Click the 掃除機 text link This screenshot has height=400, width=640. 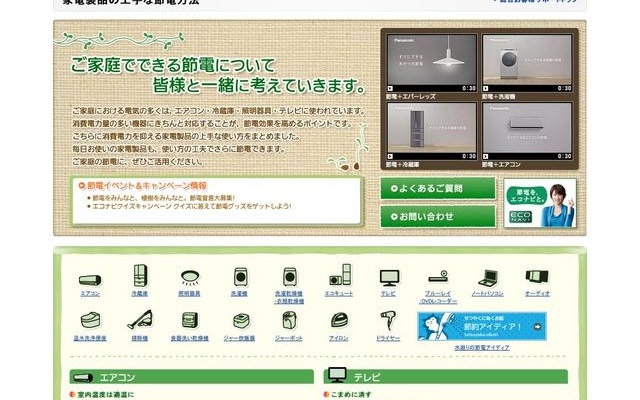click(x=140, y=338)
